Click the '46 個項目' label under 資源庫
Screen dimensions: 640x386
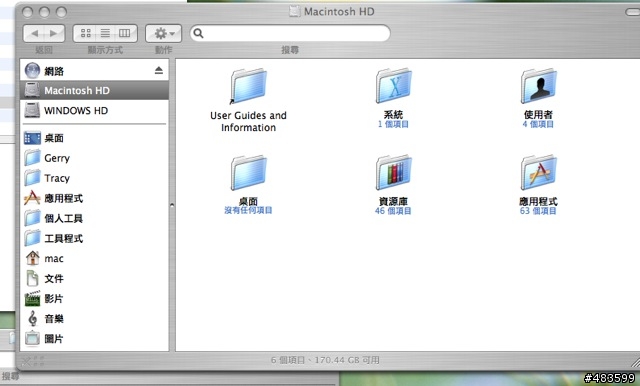393,211
